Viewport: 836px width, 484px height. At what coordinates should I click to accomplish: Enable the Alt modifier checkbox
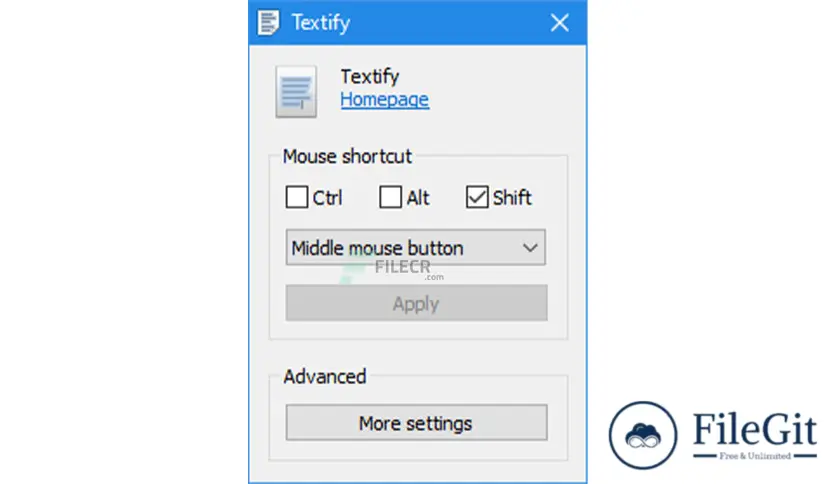(x=390, y=197)
